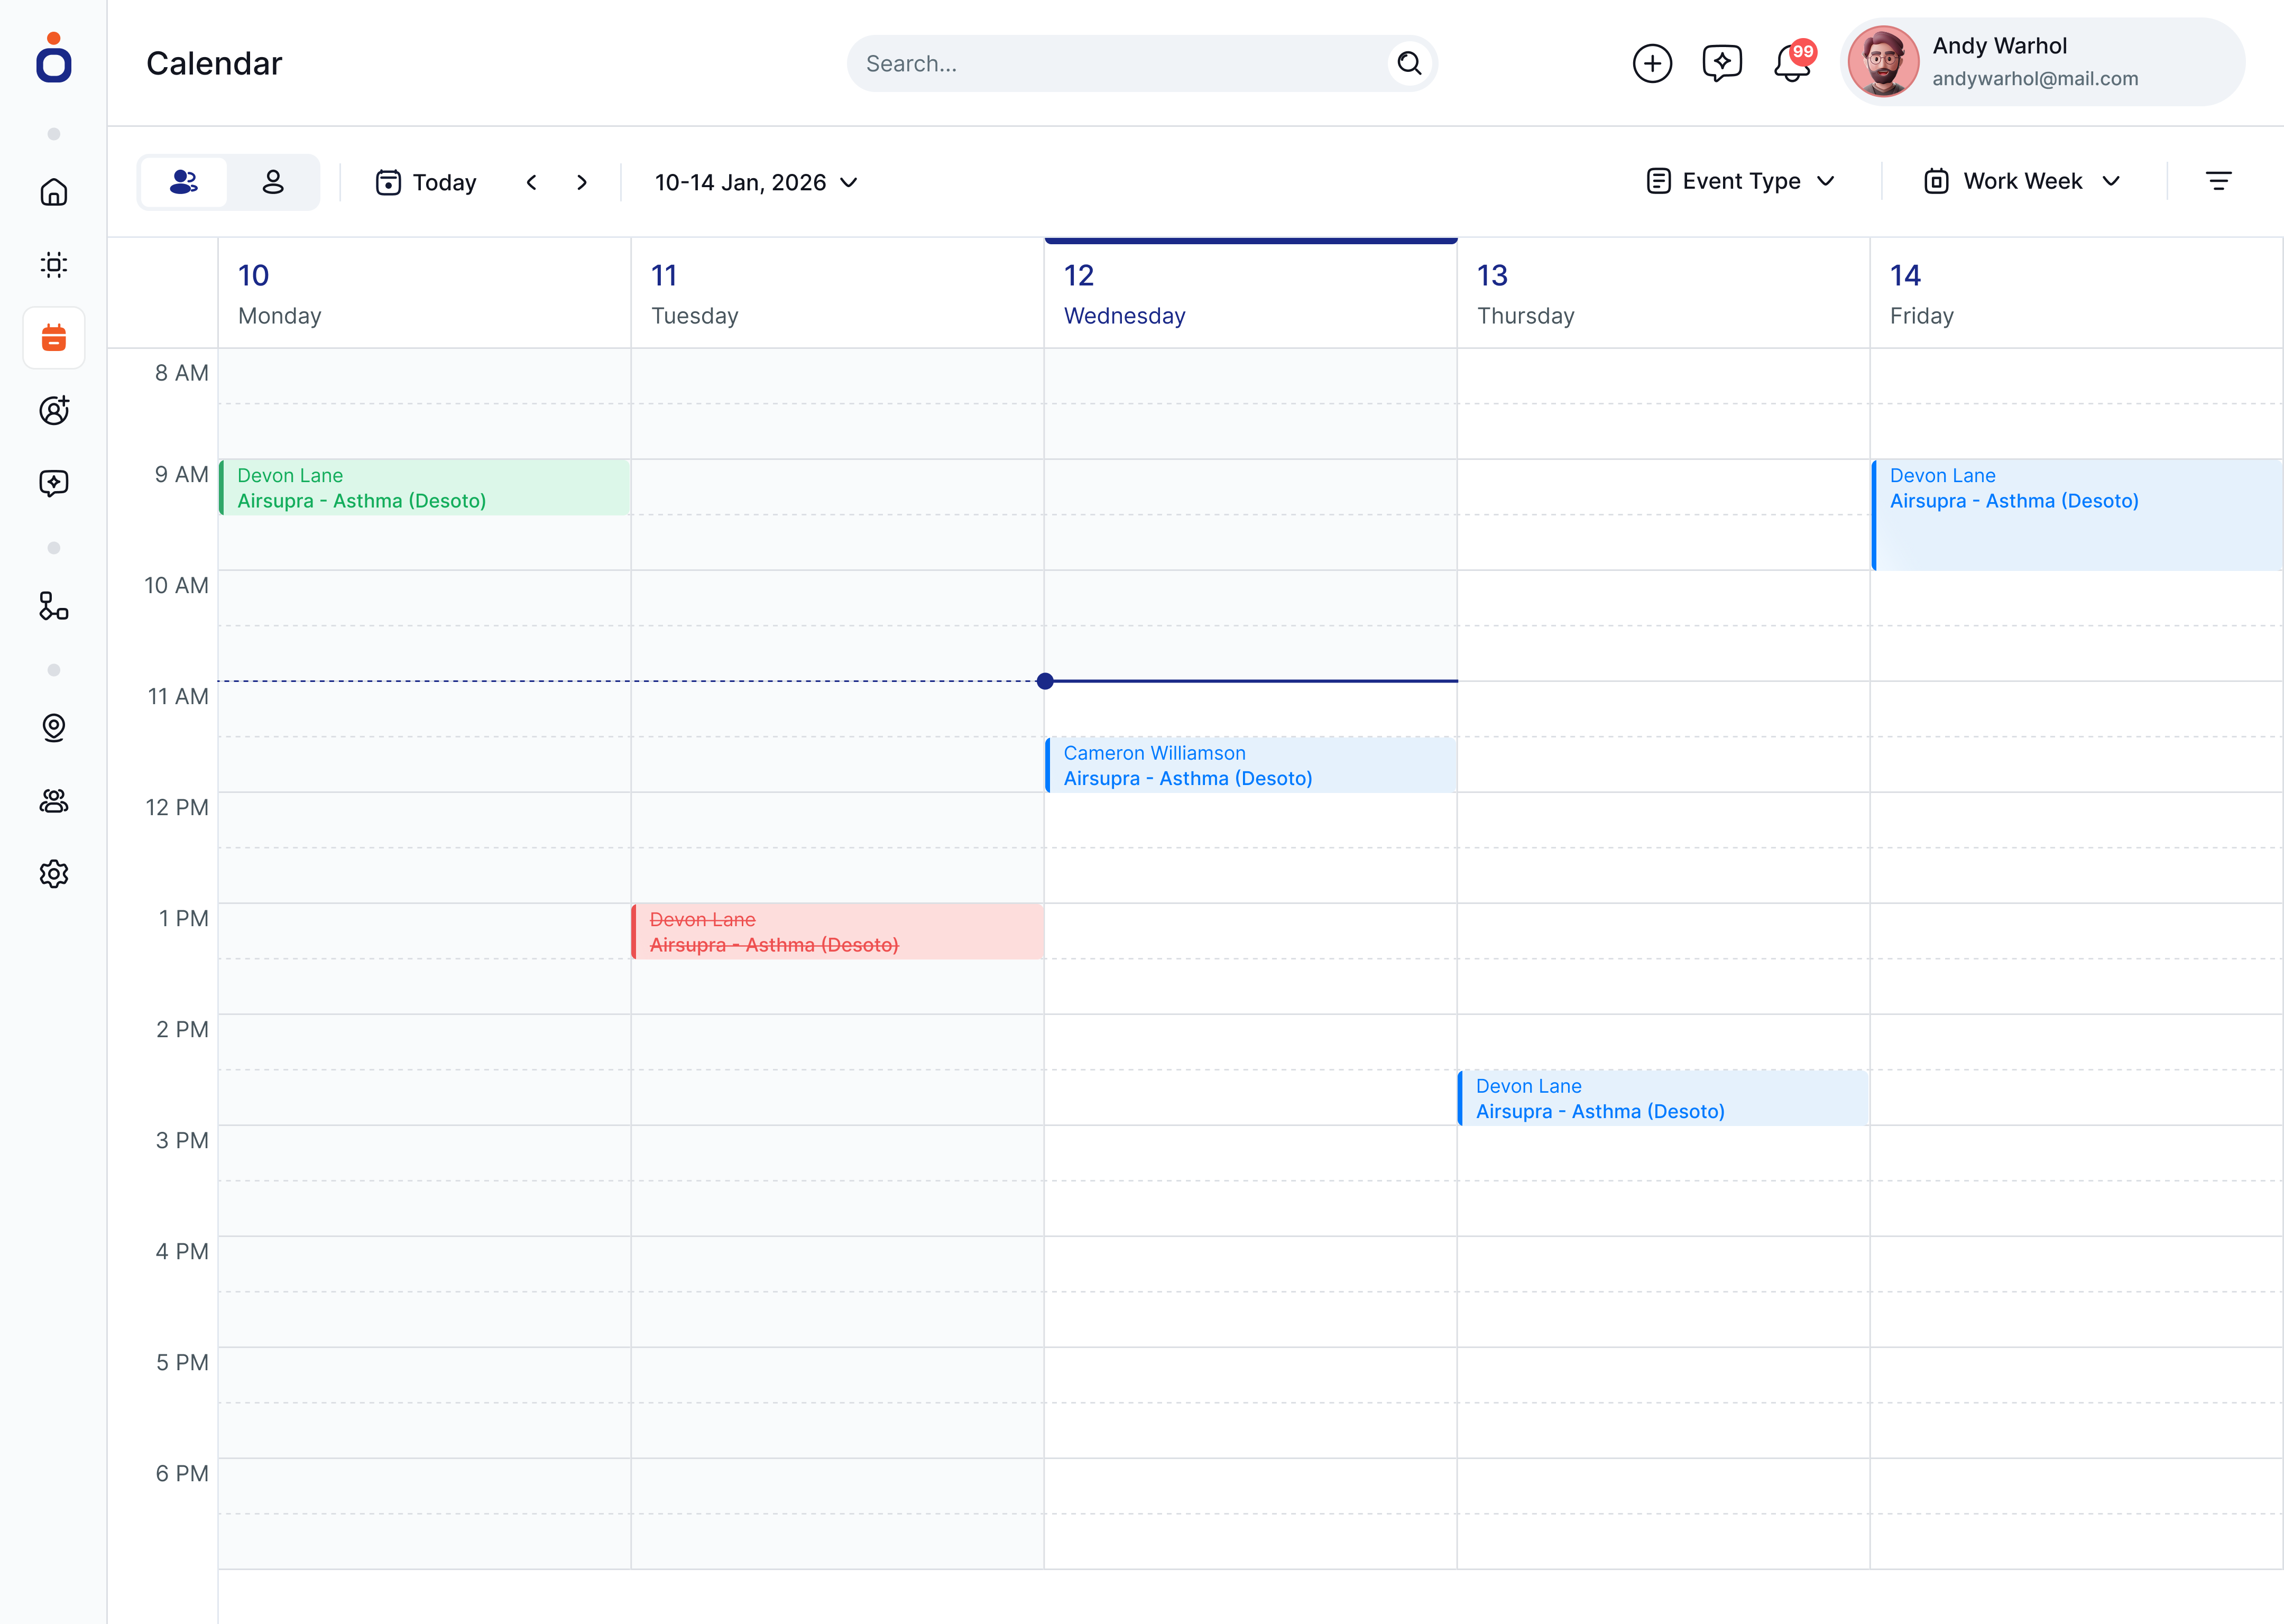Viewport: 2284px width, 1624px height.
Task: Open the focus/scan frame sidebar icon
Action: coord(54,265)
